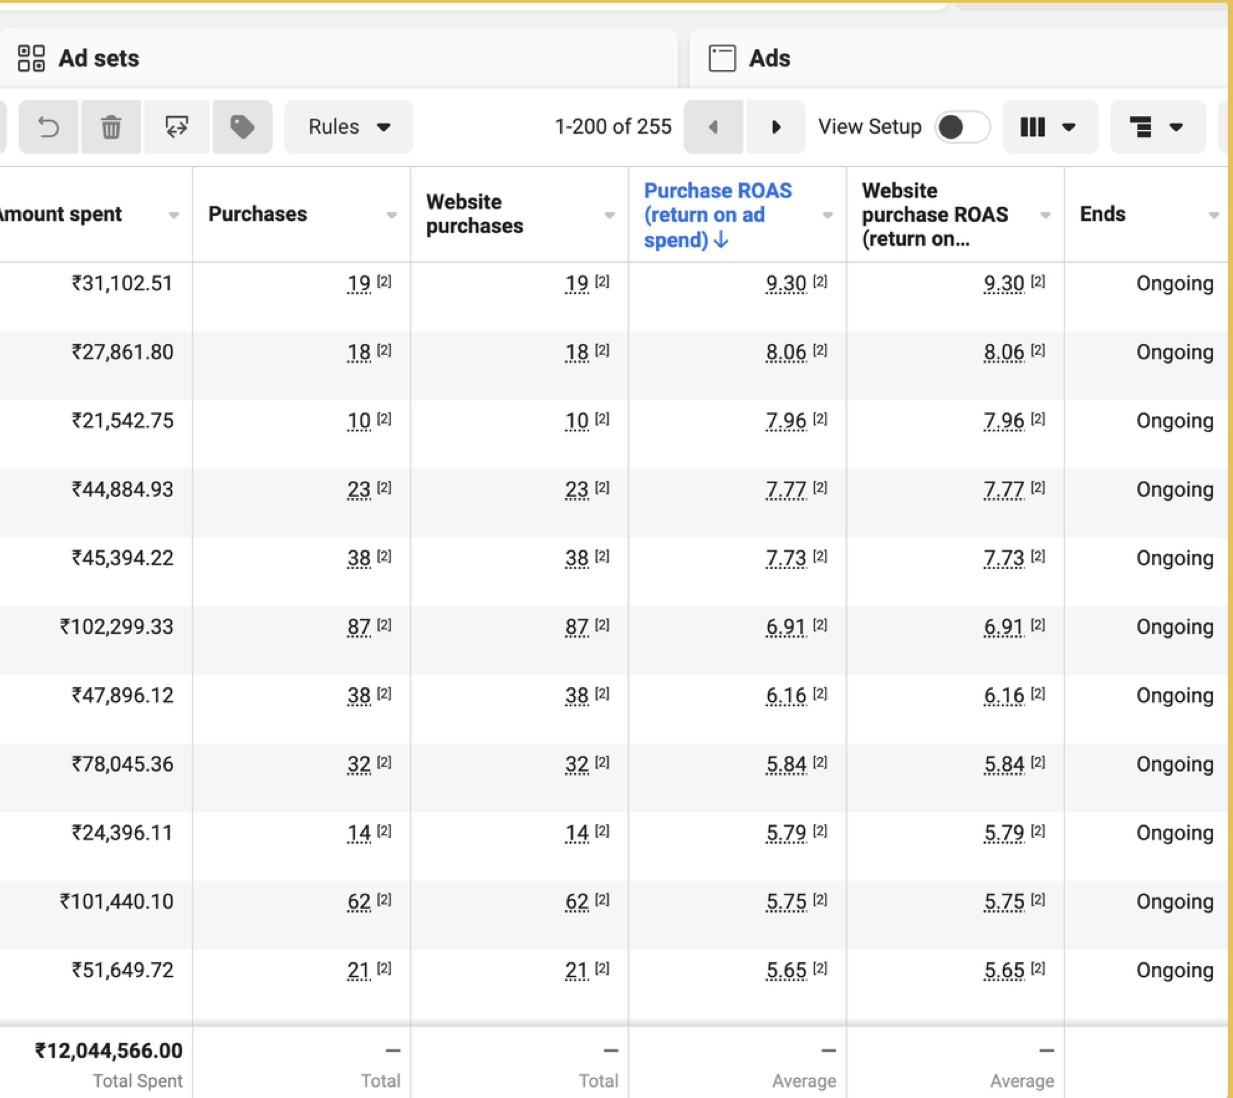Viewport: 1233px width, 1098px height.
Task: Click the undo arrow icon
Action: (48, 127)
